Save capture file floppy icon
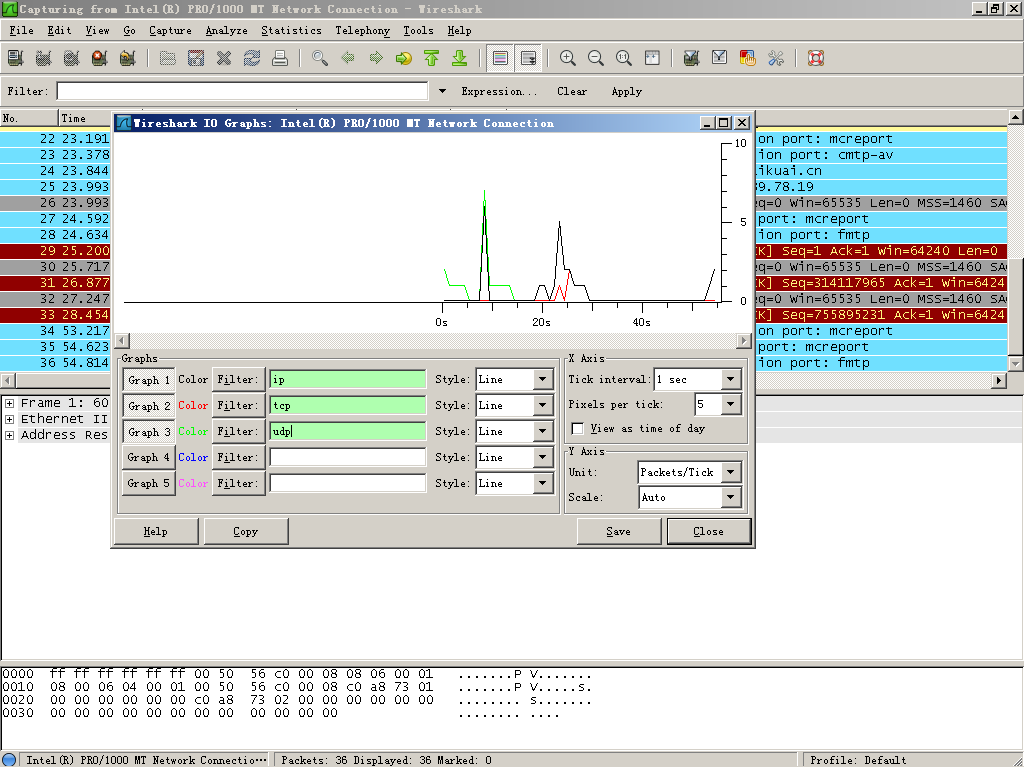Image resolution: width=1024 pixels, height=768 pixels. [x=196, y=58]
